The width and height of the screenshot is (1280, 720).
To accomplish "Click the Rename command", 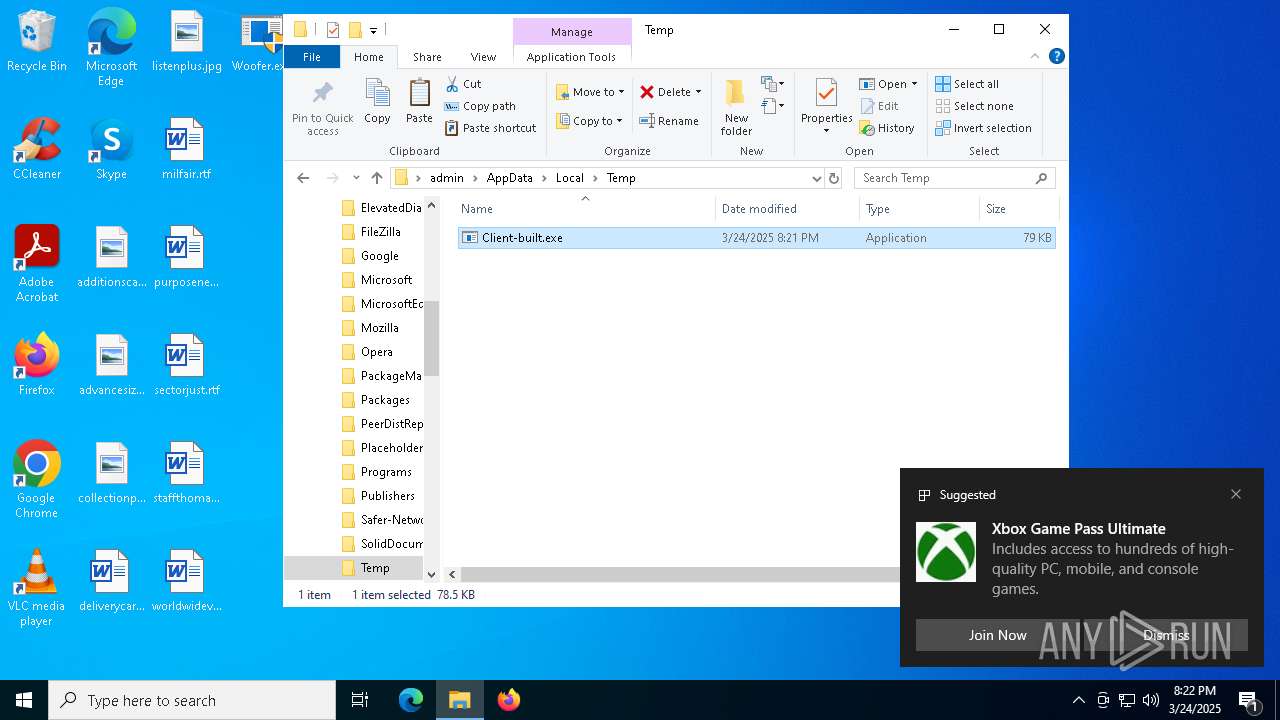I will click(x=669, y=121).
